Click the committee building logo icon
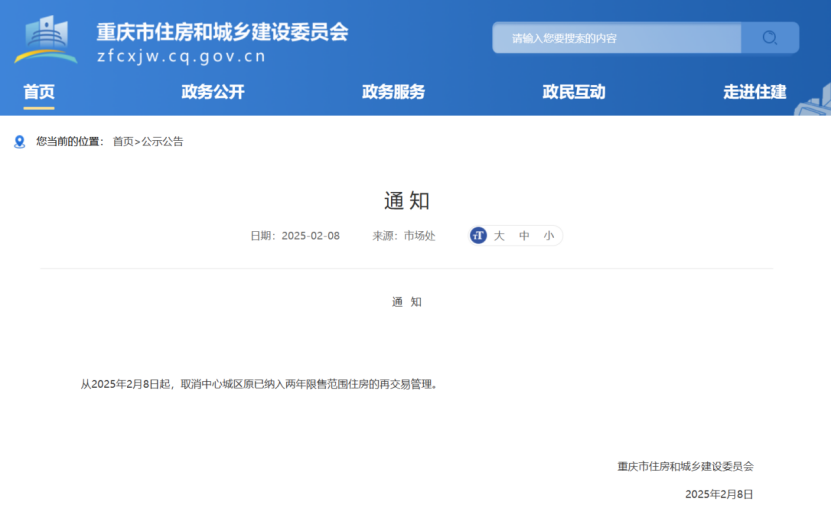 (45, 40)
